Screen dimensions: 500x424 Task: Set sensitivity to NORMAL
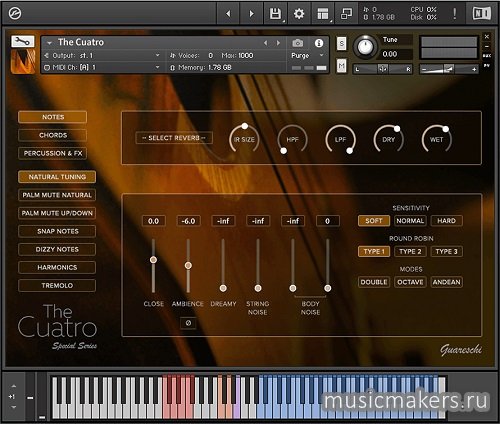pos(410,221)
